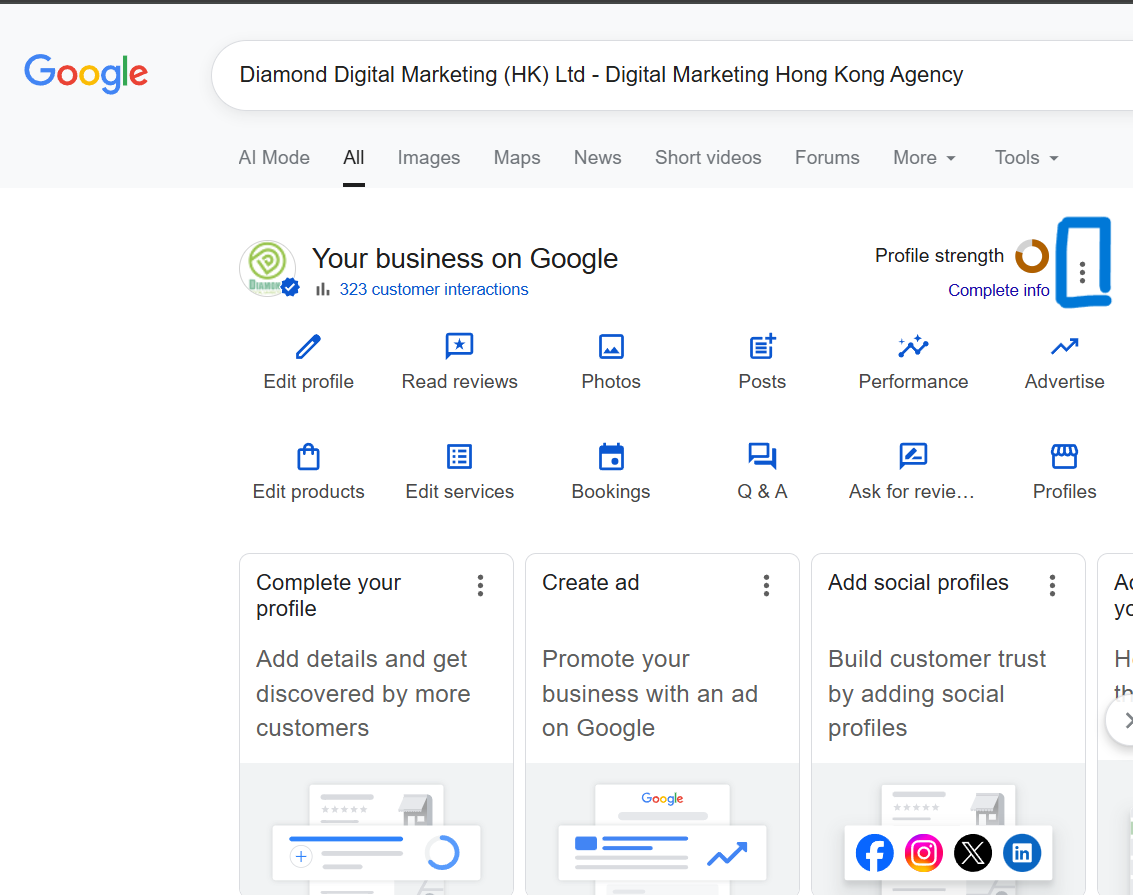Image resolution: width=1133 pixels, height=895 pixels.
Task: Open the Forums tab
Action: tap(827, 157)
